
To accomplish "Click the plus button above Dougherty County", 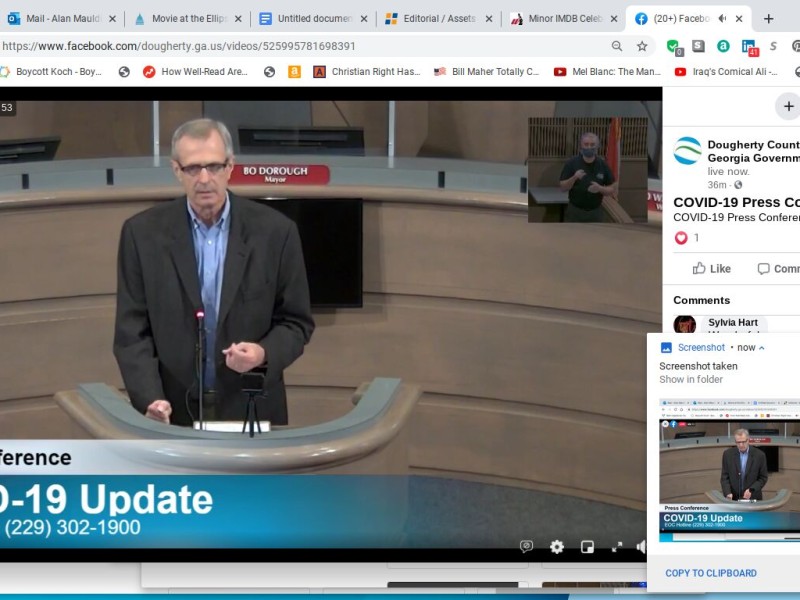I will pyautogui.click(x=788, y=106).
